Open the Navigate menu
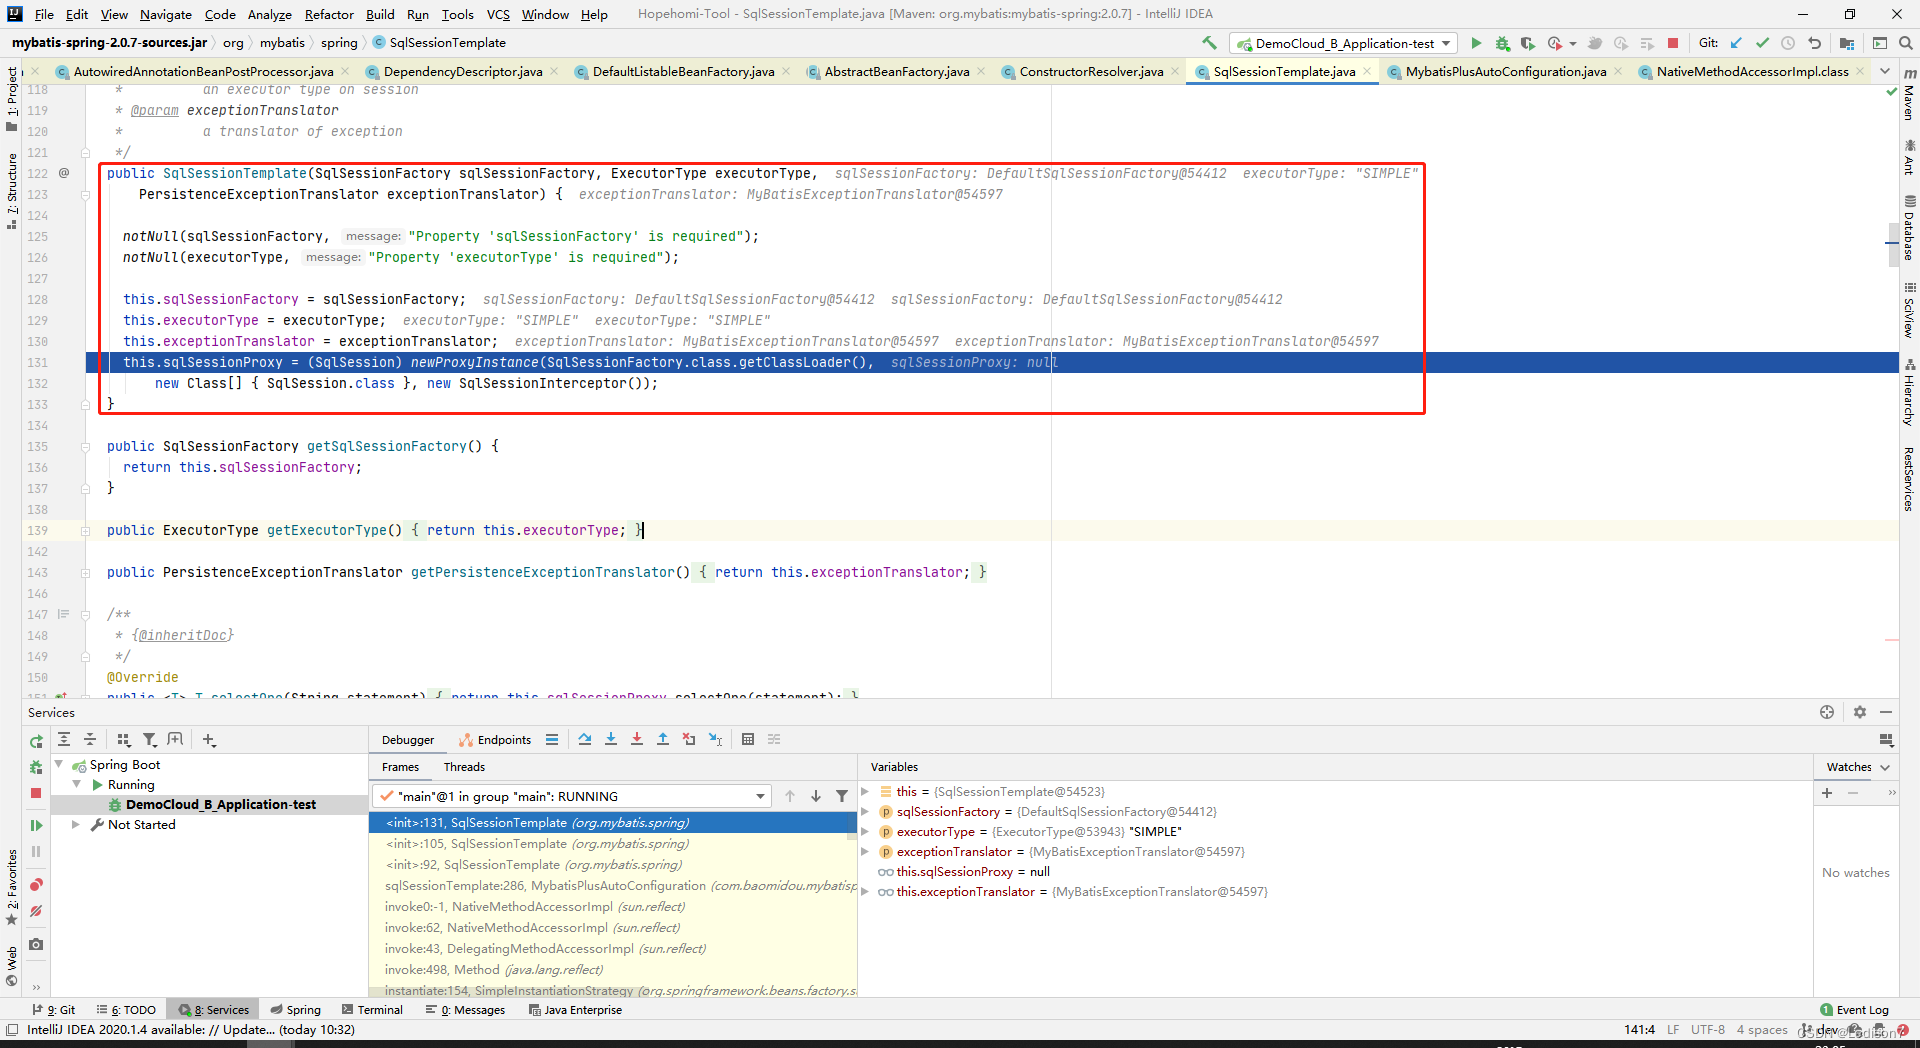The image size is (1920, 1048). pyautogui.click(x=166, y=14)
